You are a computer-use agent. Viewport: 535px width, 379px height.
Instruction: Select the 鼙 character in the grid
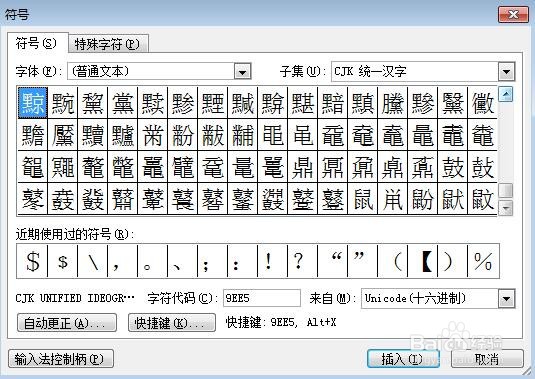tap(153, 199)
